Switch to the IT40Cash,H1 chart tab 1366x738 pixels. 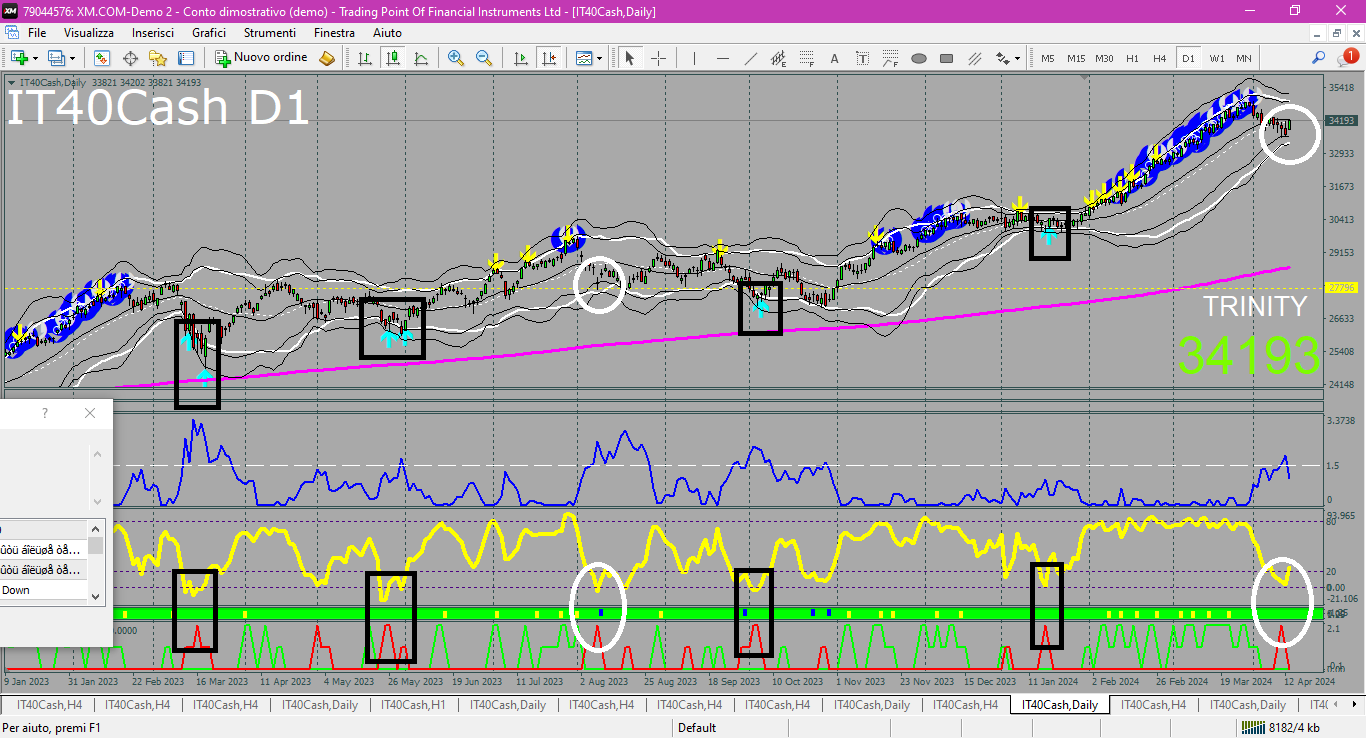click(x=412, y=705)
